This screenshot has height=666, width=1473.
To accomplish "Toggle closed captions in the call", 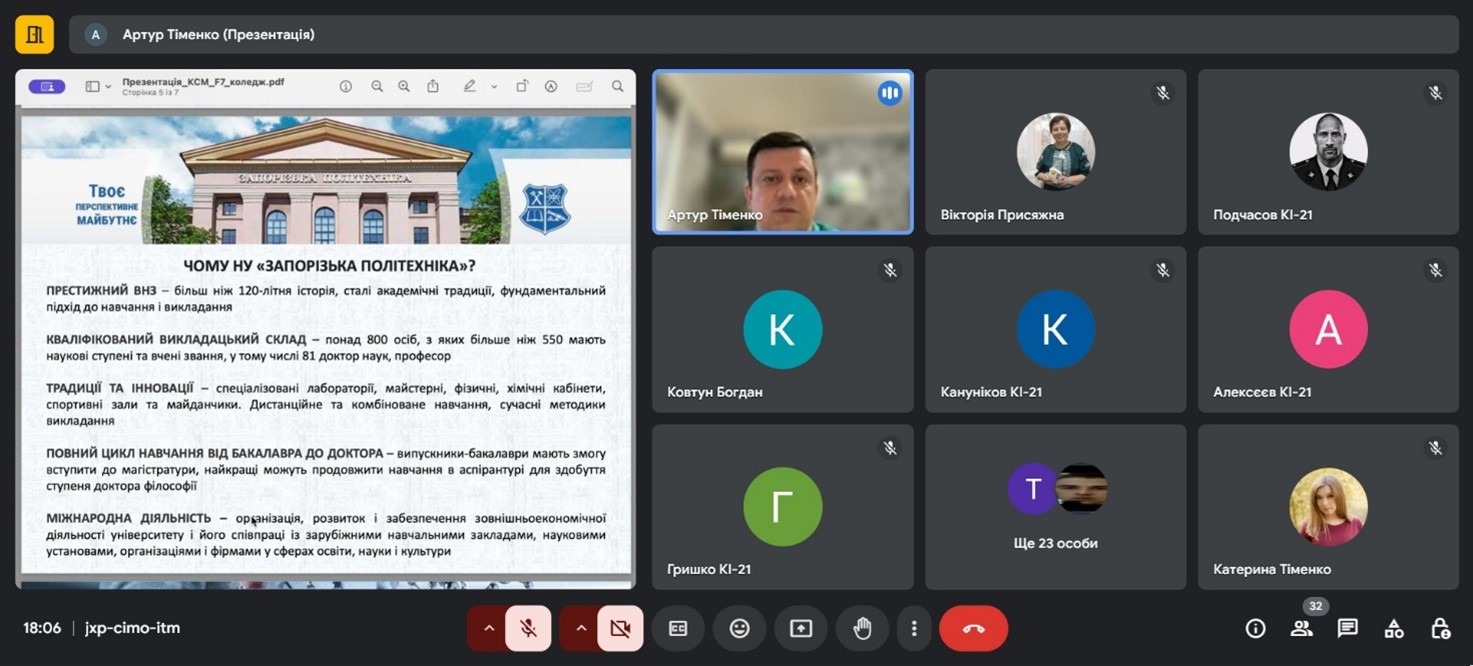I will [678, 628].
